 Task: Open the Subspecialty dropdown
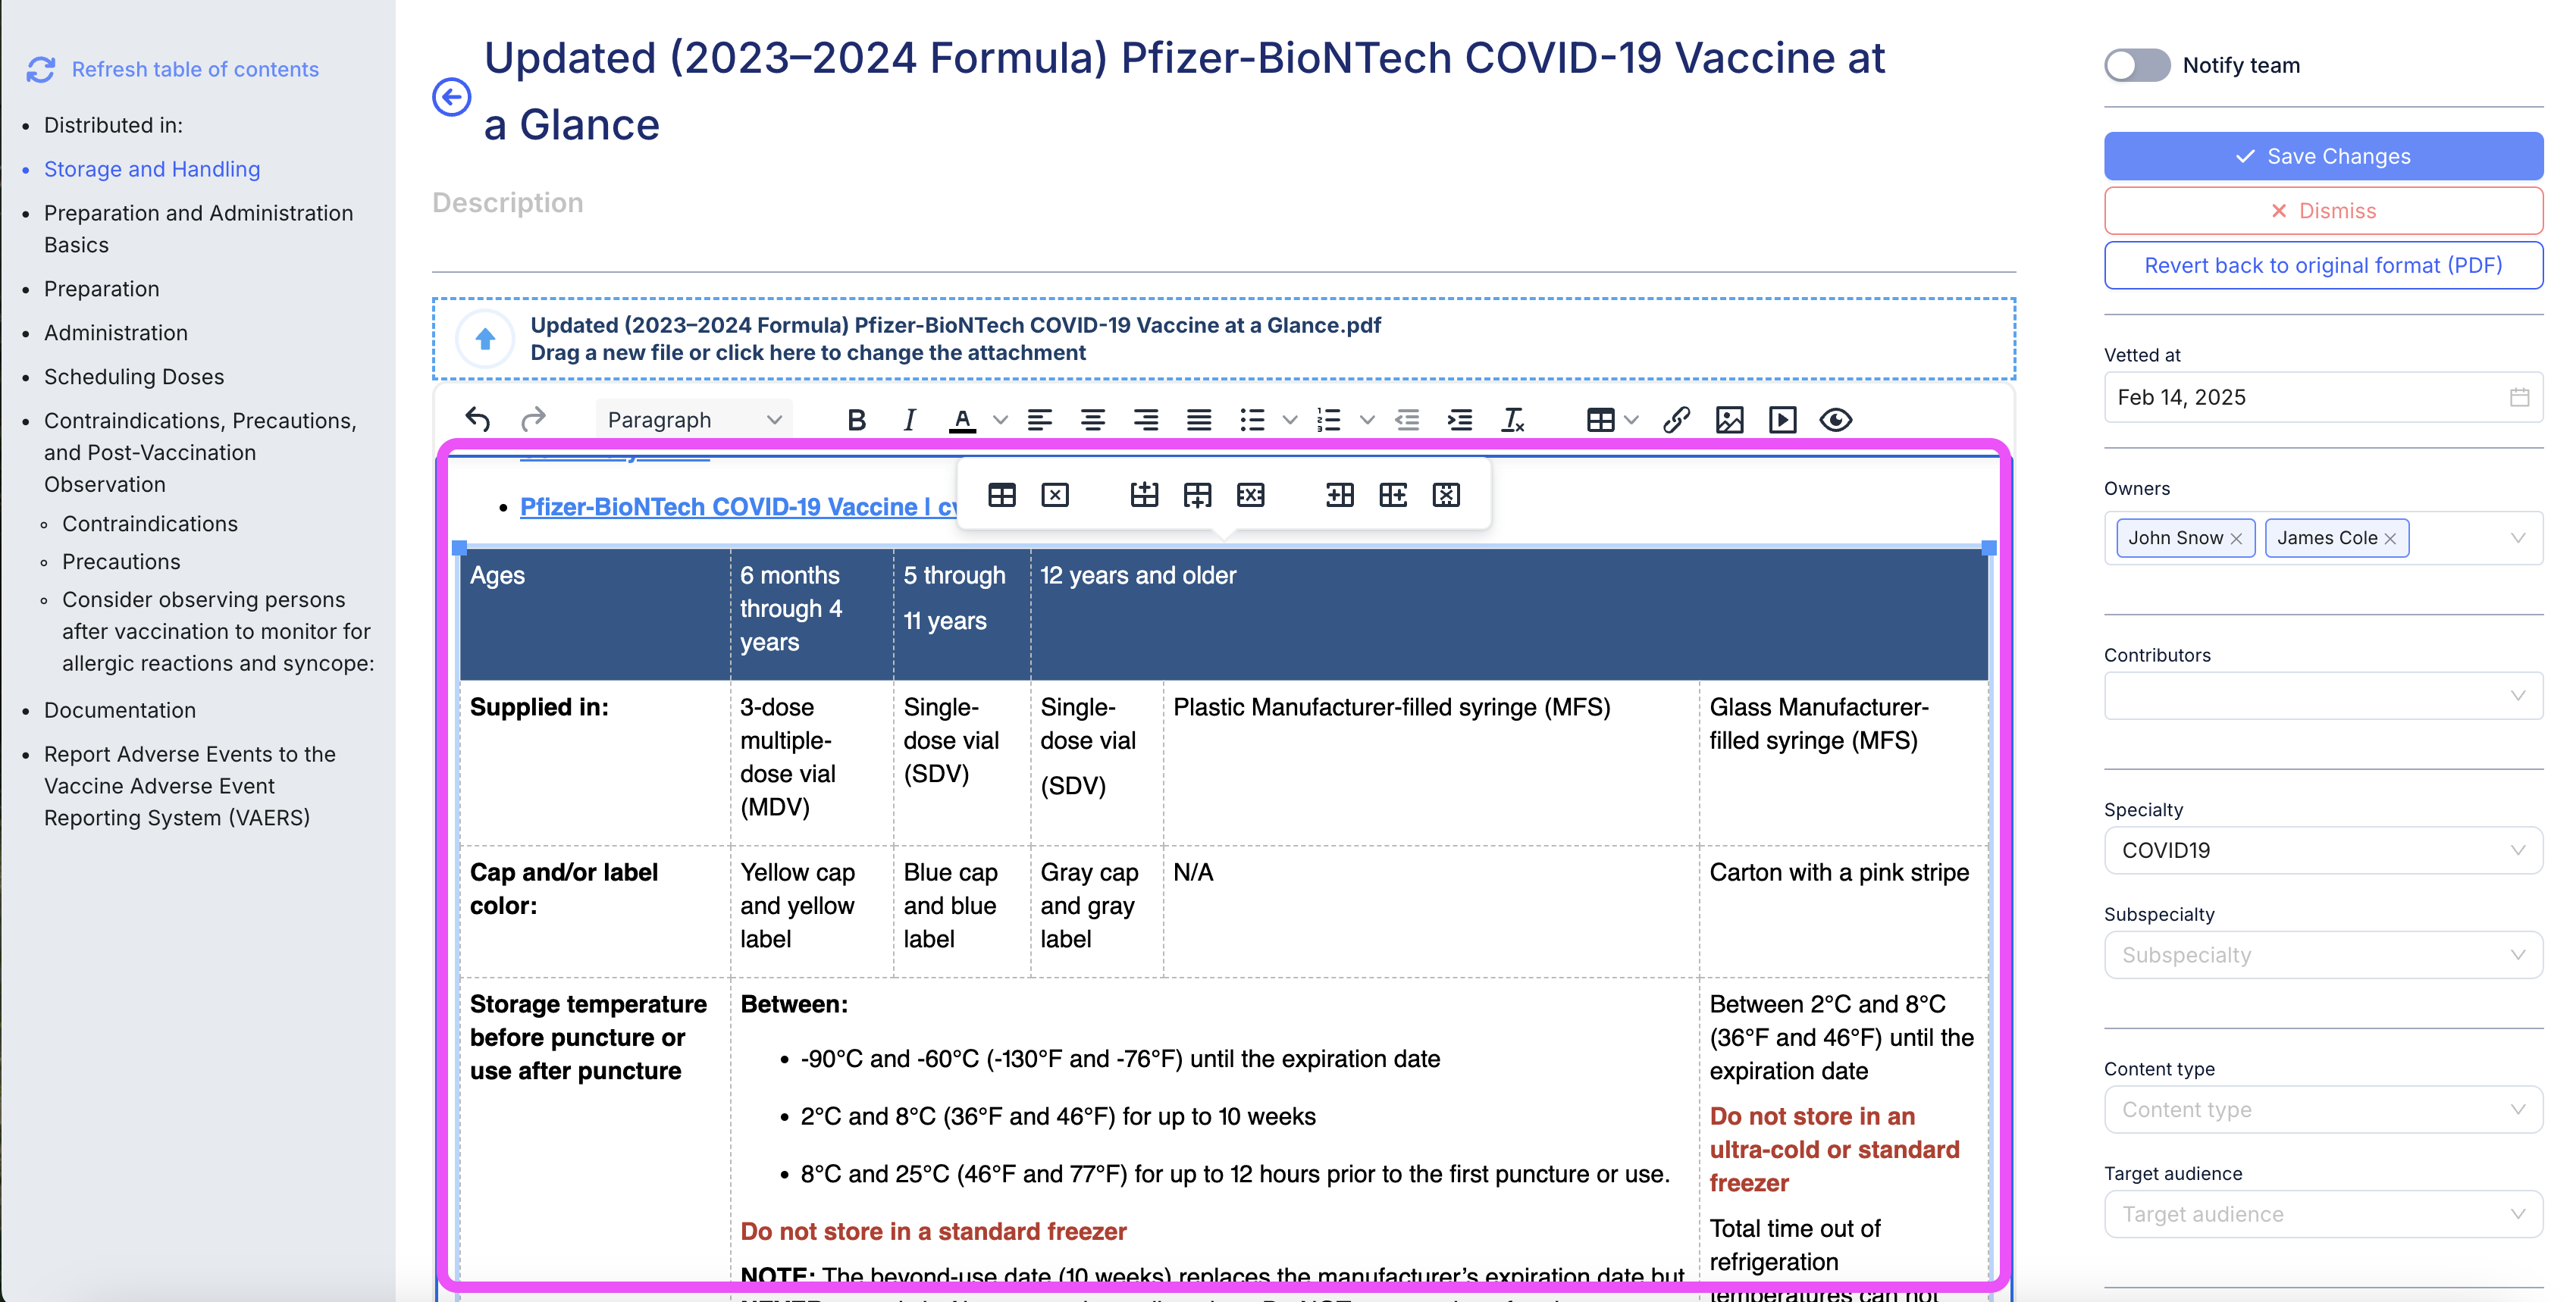click(x=2323, y=955)
